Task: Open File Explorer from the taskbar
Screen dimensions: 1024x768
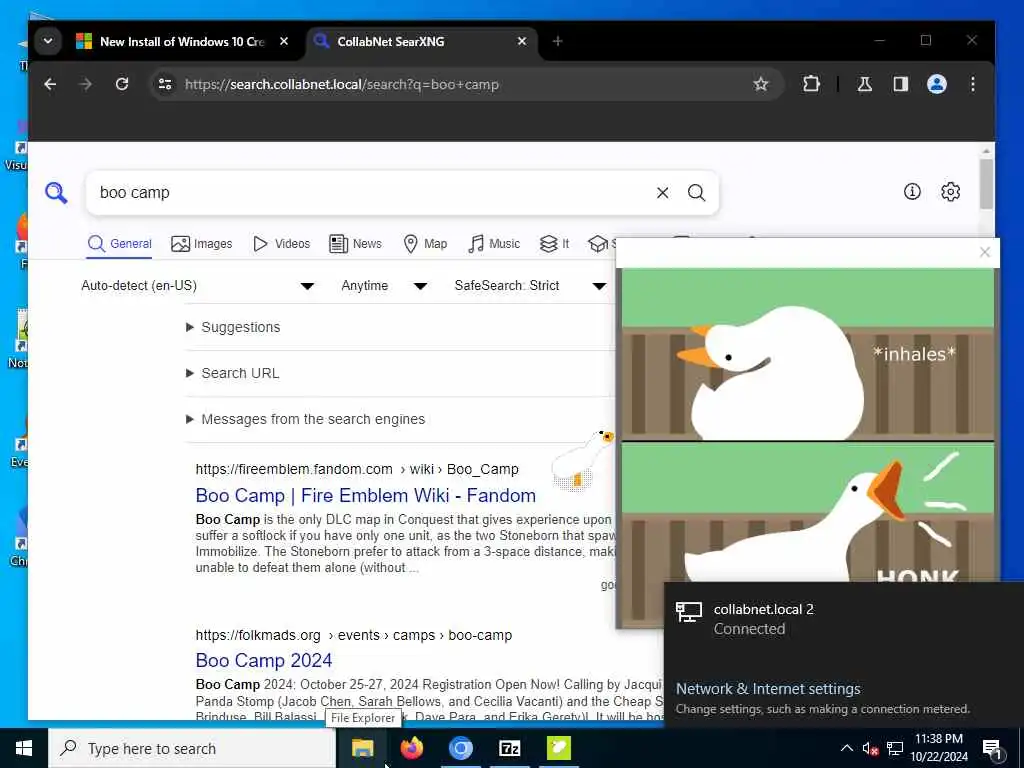Action: click(362, 748)
